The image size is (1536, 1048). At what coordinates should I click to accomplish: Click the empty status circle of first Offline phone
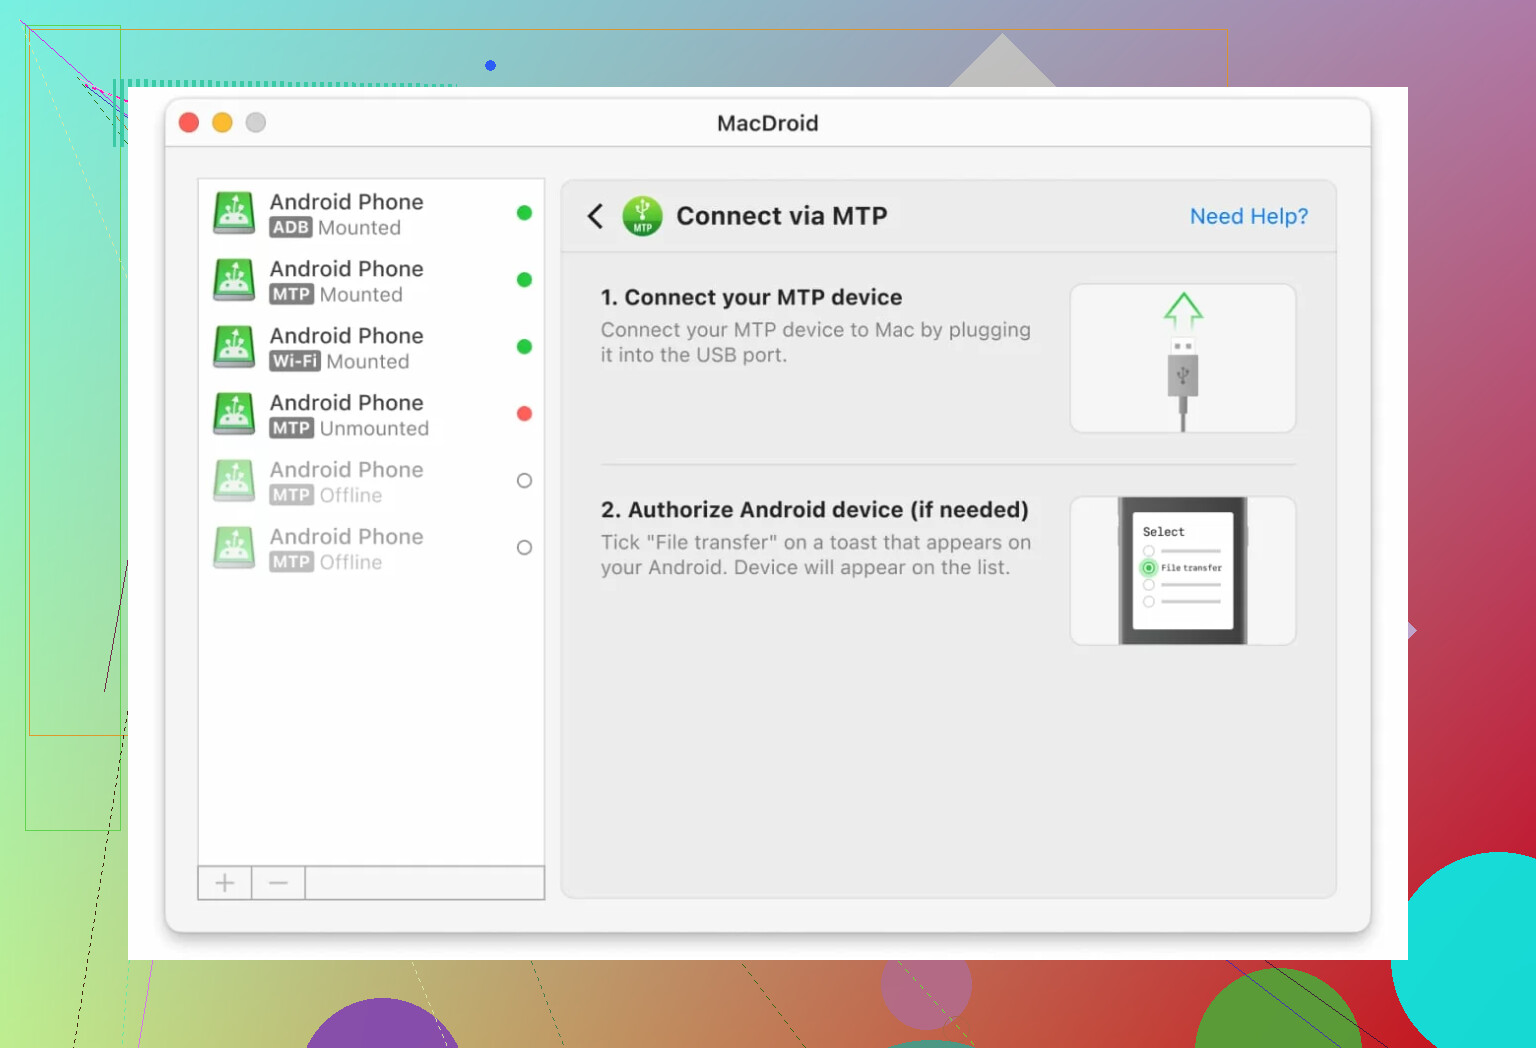point(524,481)
